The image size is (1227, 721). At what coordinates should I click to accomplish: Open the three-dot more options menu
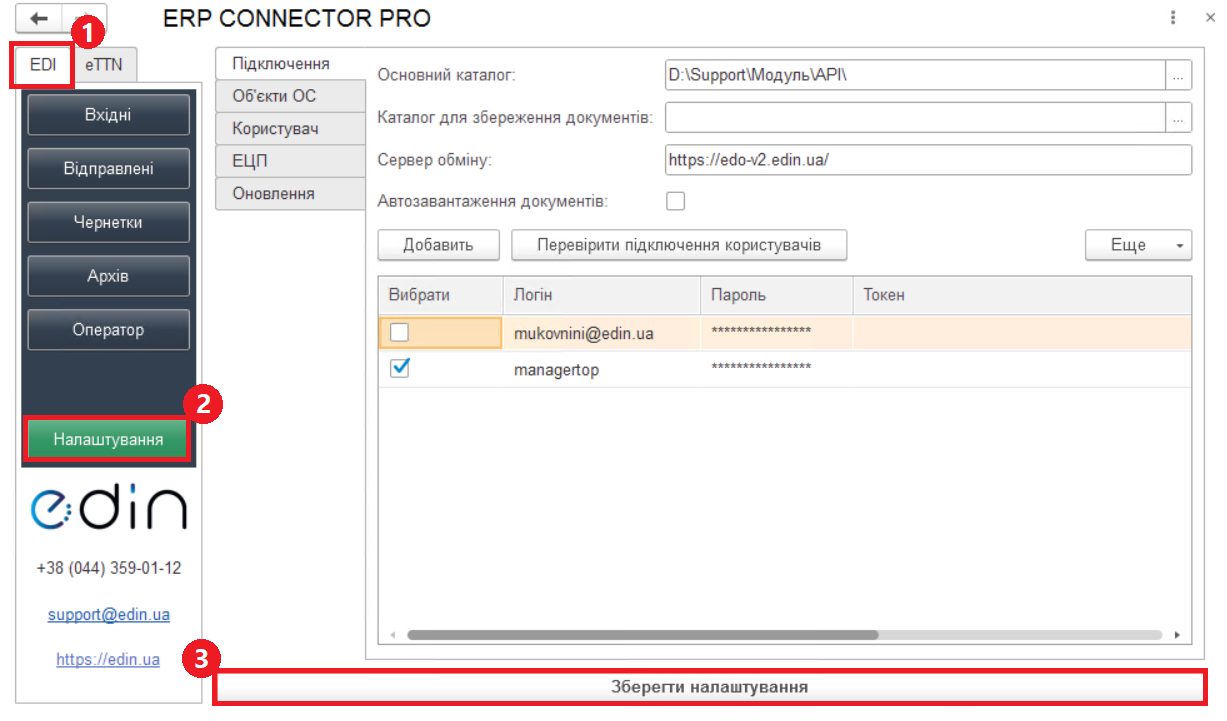click(x=1172, y=18)
